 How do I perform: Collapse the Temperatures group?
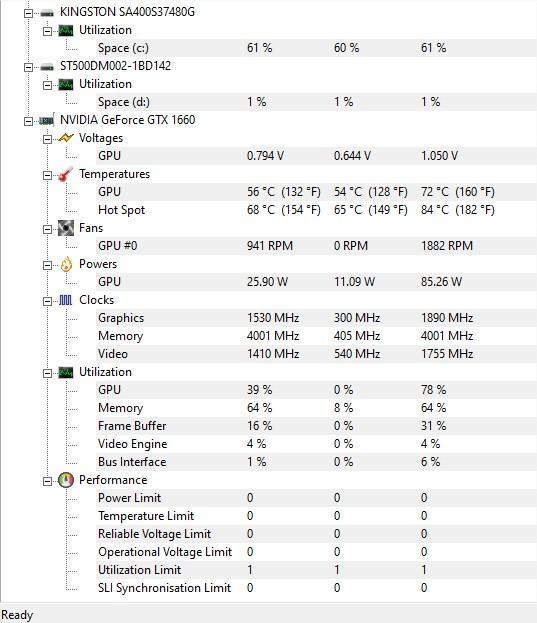pos(47,175)
